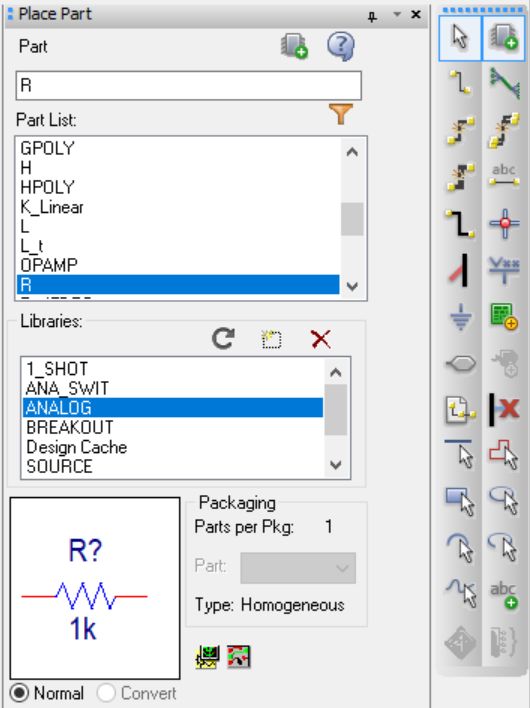Select the arrow Select tool
530x708 pixels.
click(460, 37)
